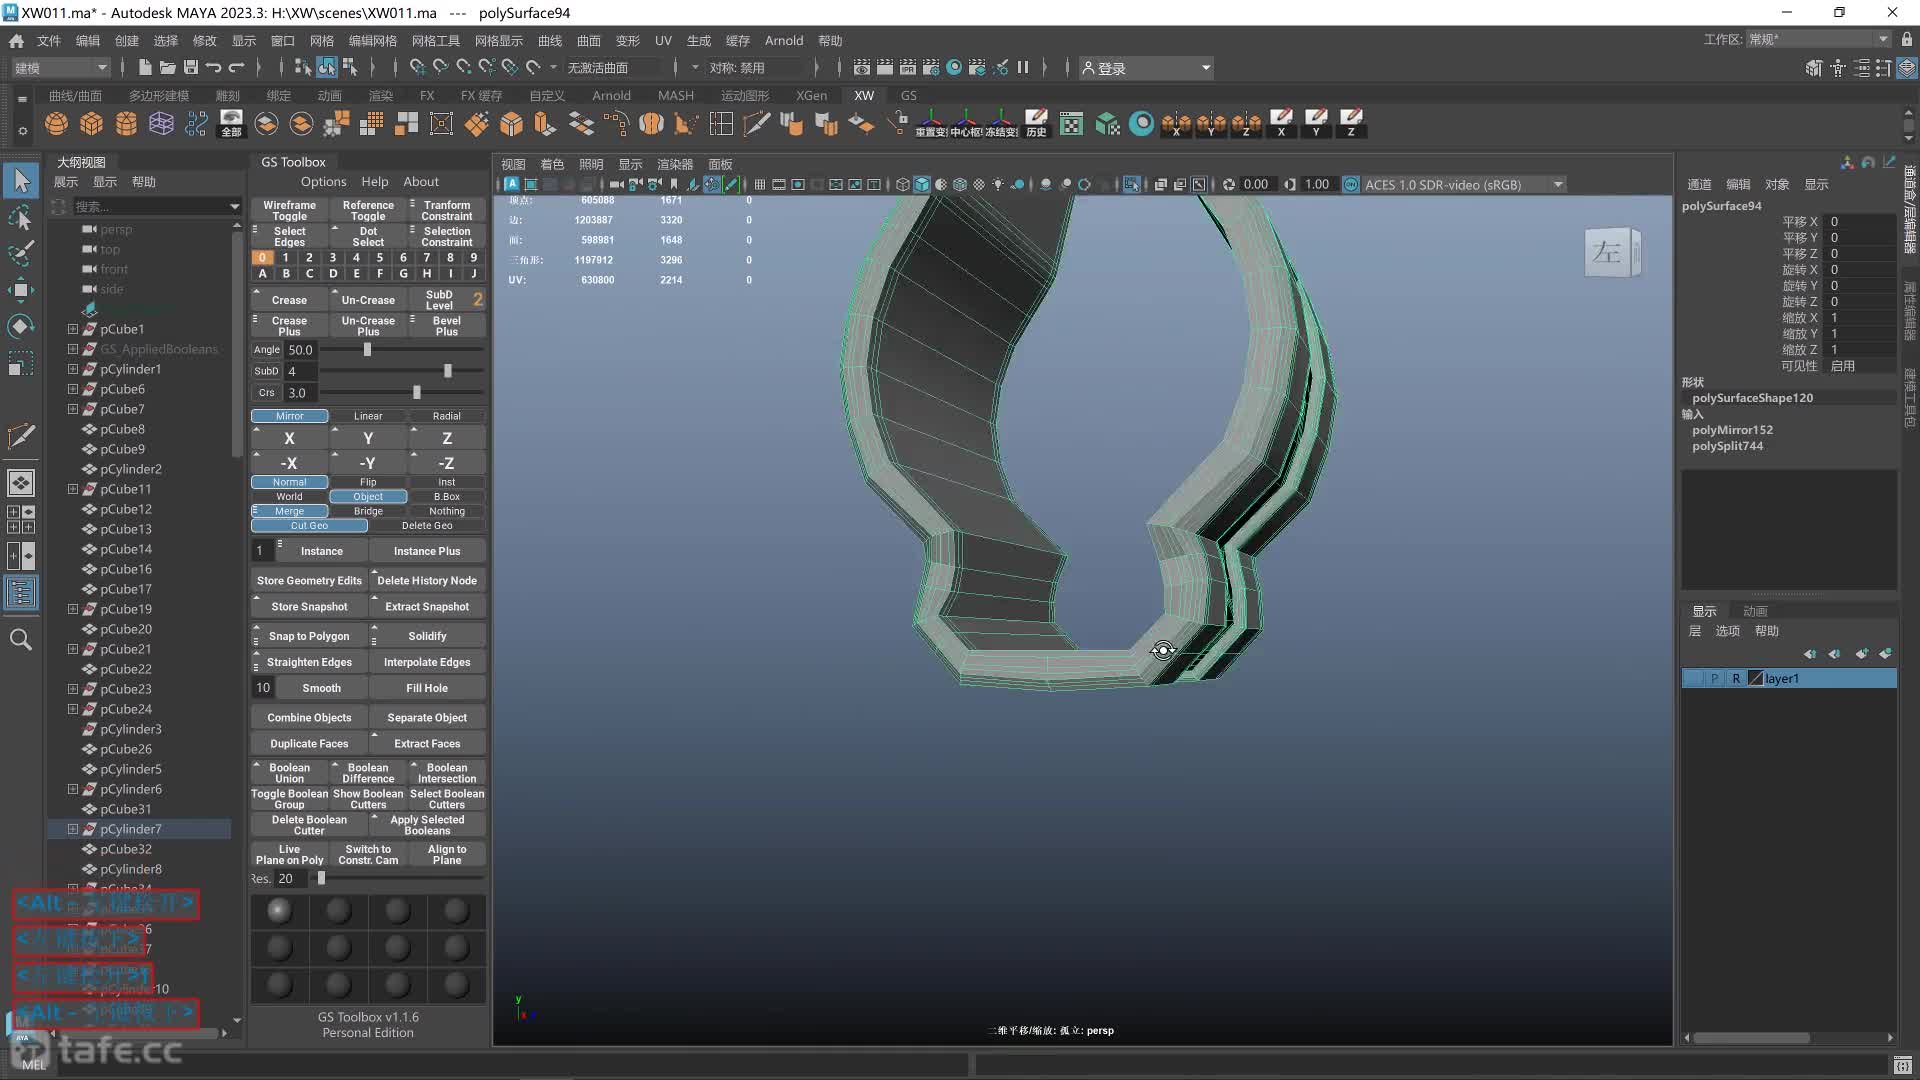The image size is (1920, 1080).
Task: Select World mirror space
Action: (289, 497)
